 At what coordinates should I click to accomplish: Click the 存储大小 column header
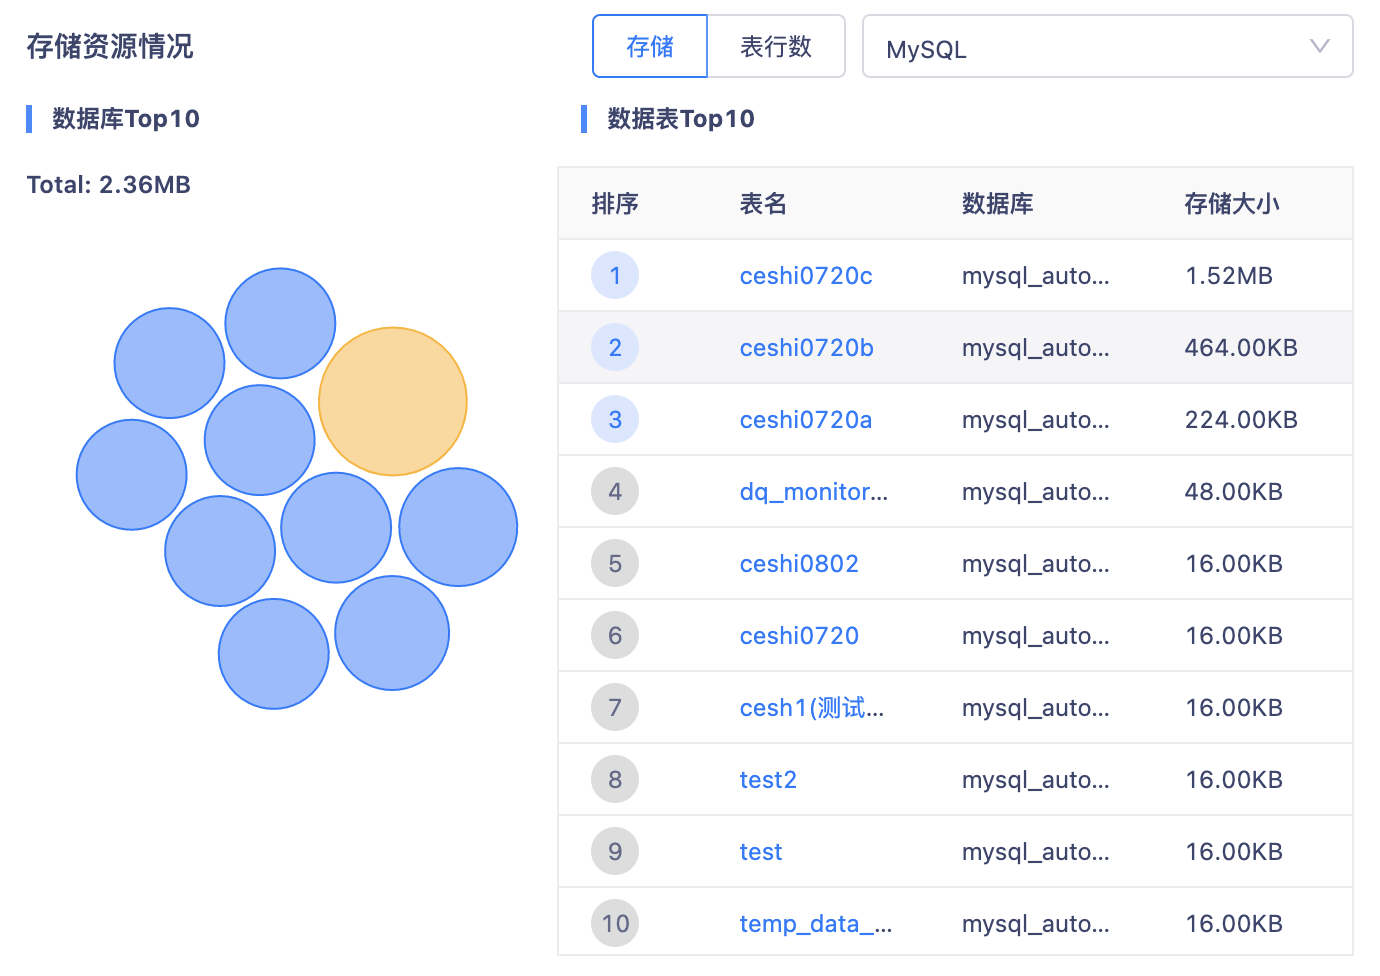1231,204
